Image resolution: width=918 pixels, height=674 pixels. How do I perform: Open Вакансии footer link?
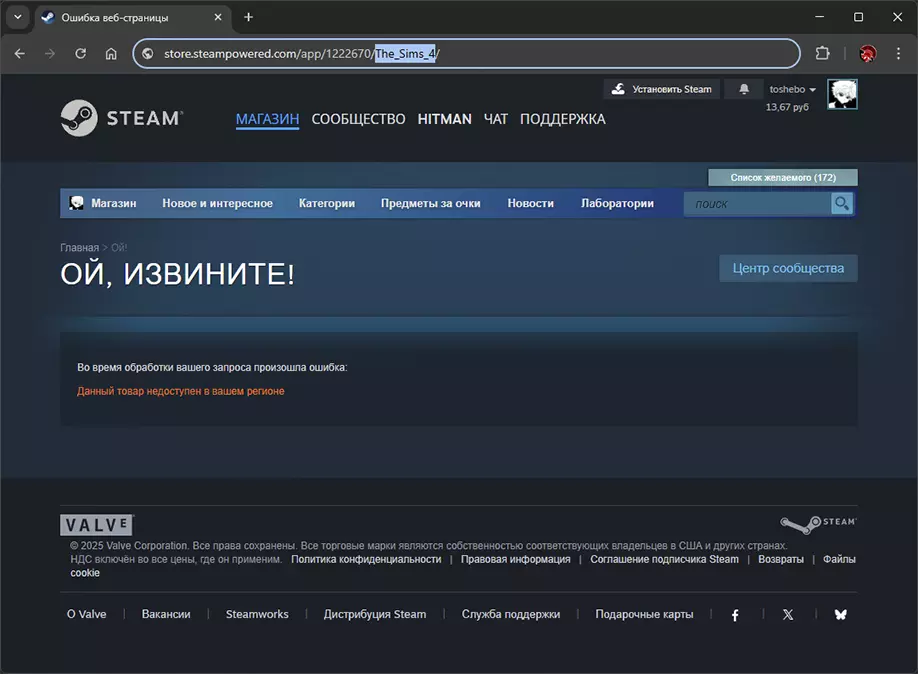(166, 614)
